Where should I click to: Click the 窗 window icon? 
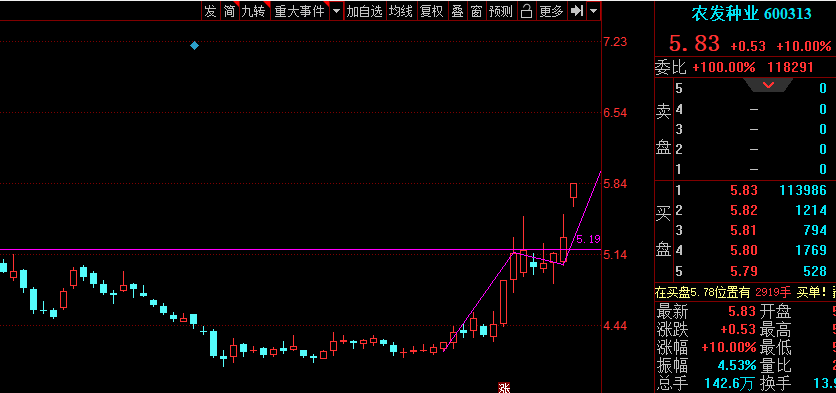(x=476, y=11)
